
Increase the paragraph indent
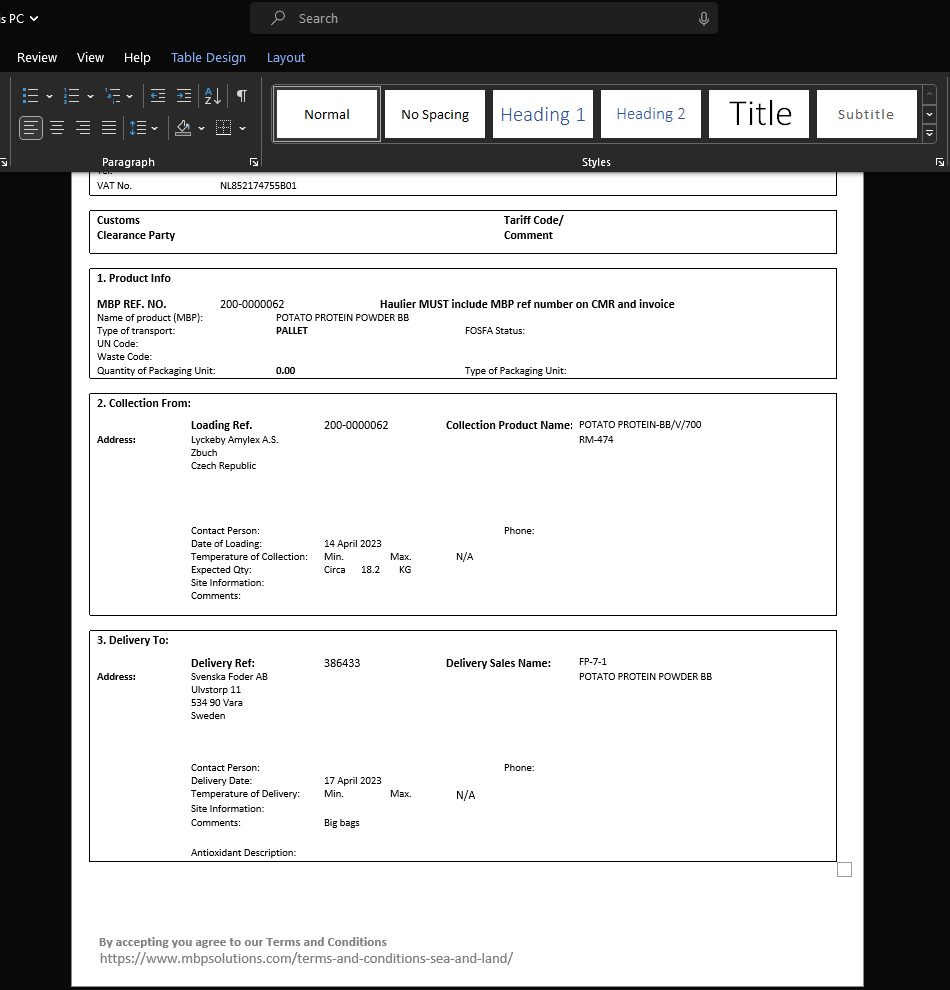click(184, 96)
